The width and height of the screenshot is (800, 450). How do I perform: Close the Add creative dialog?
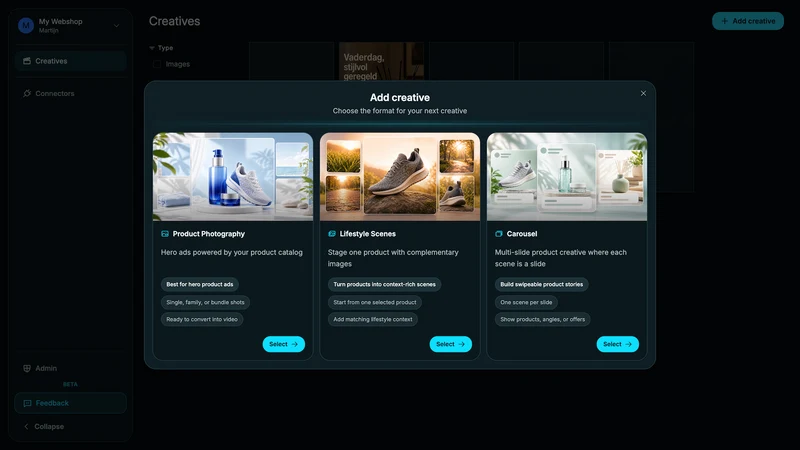[643, 93]
